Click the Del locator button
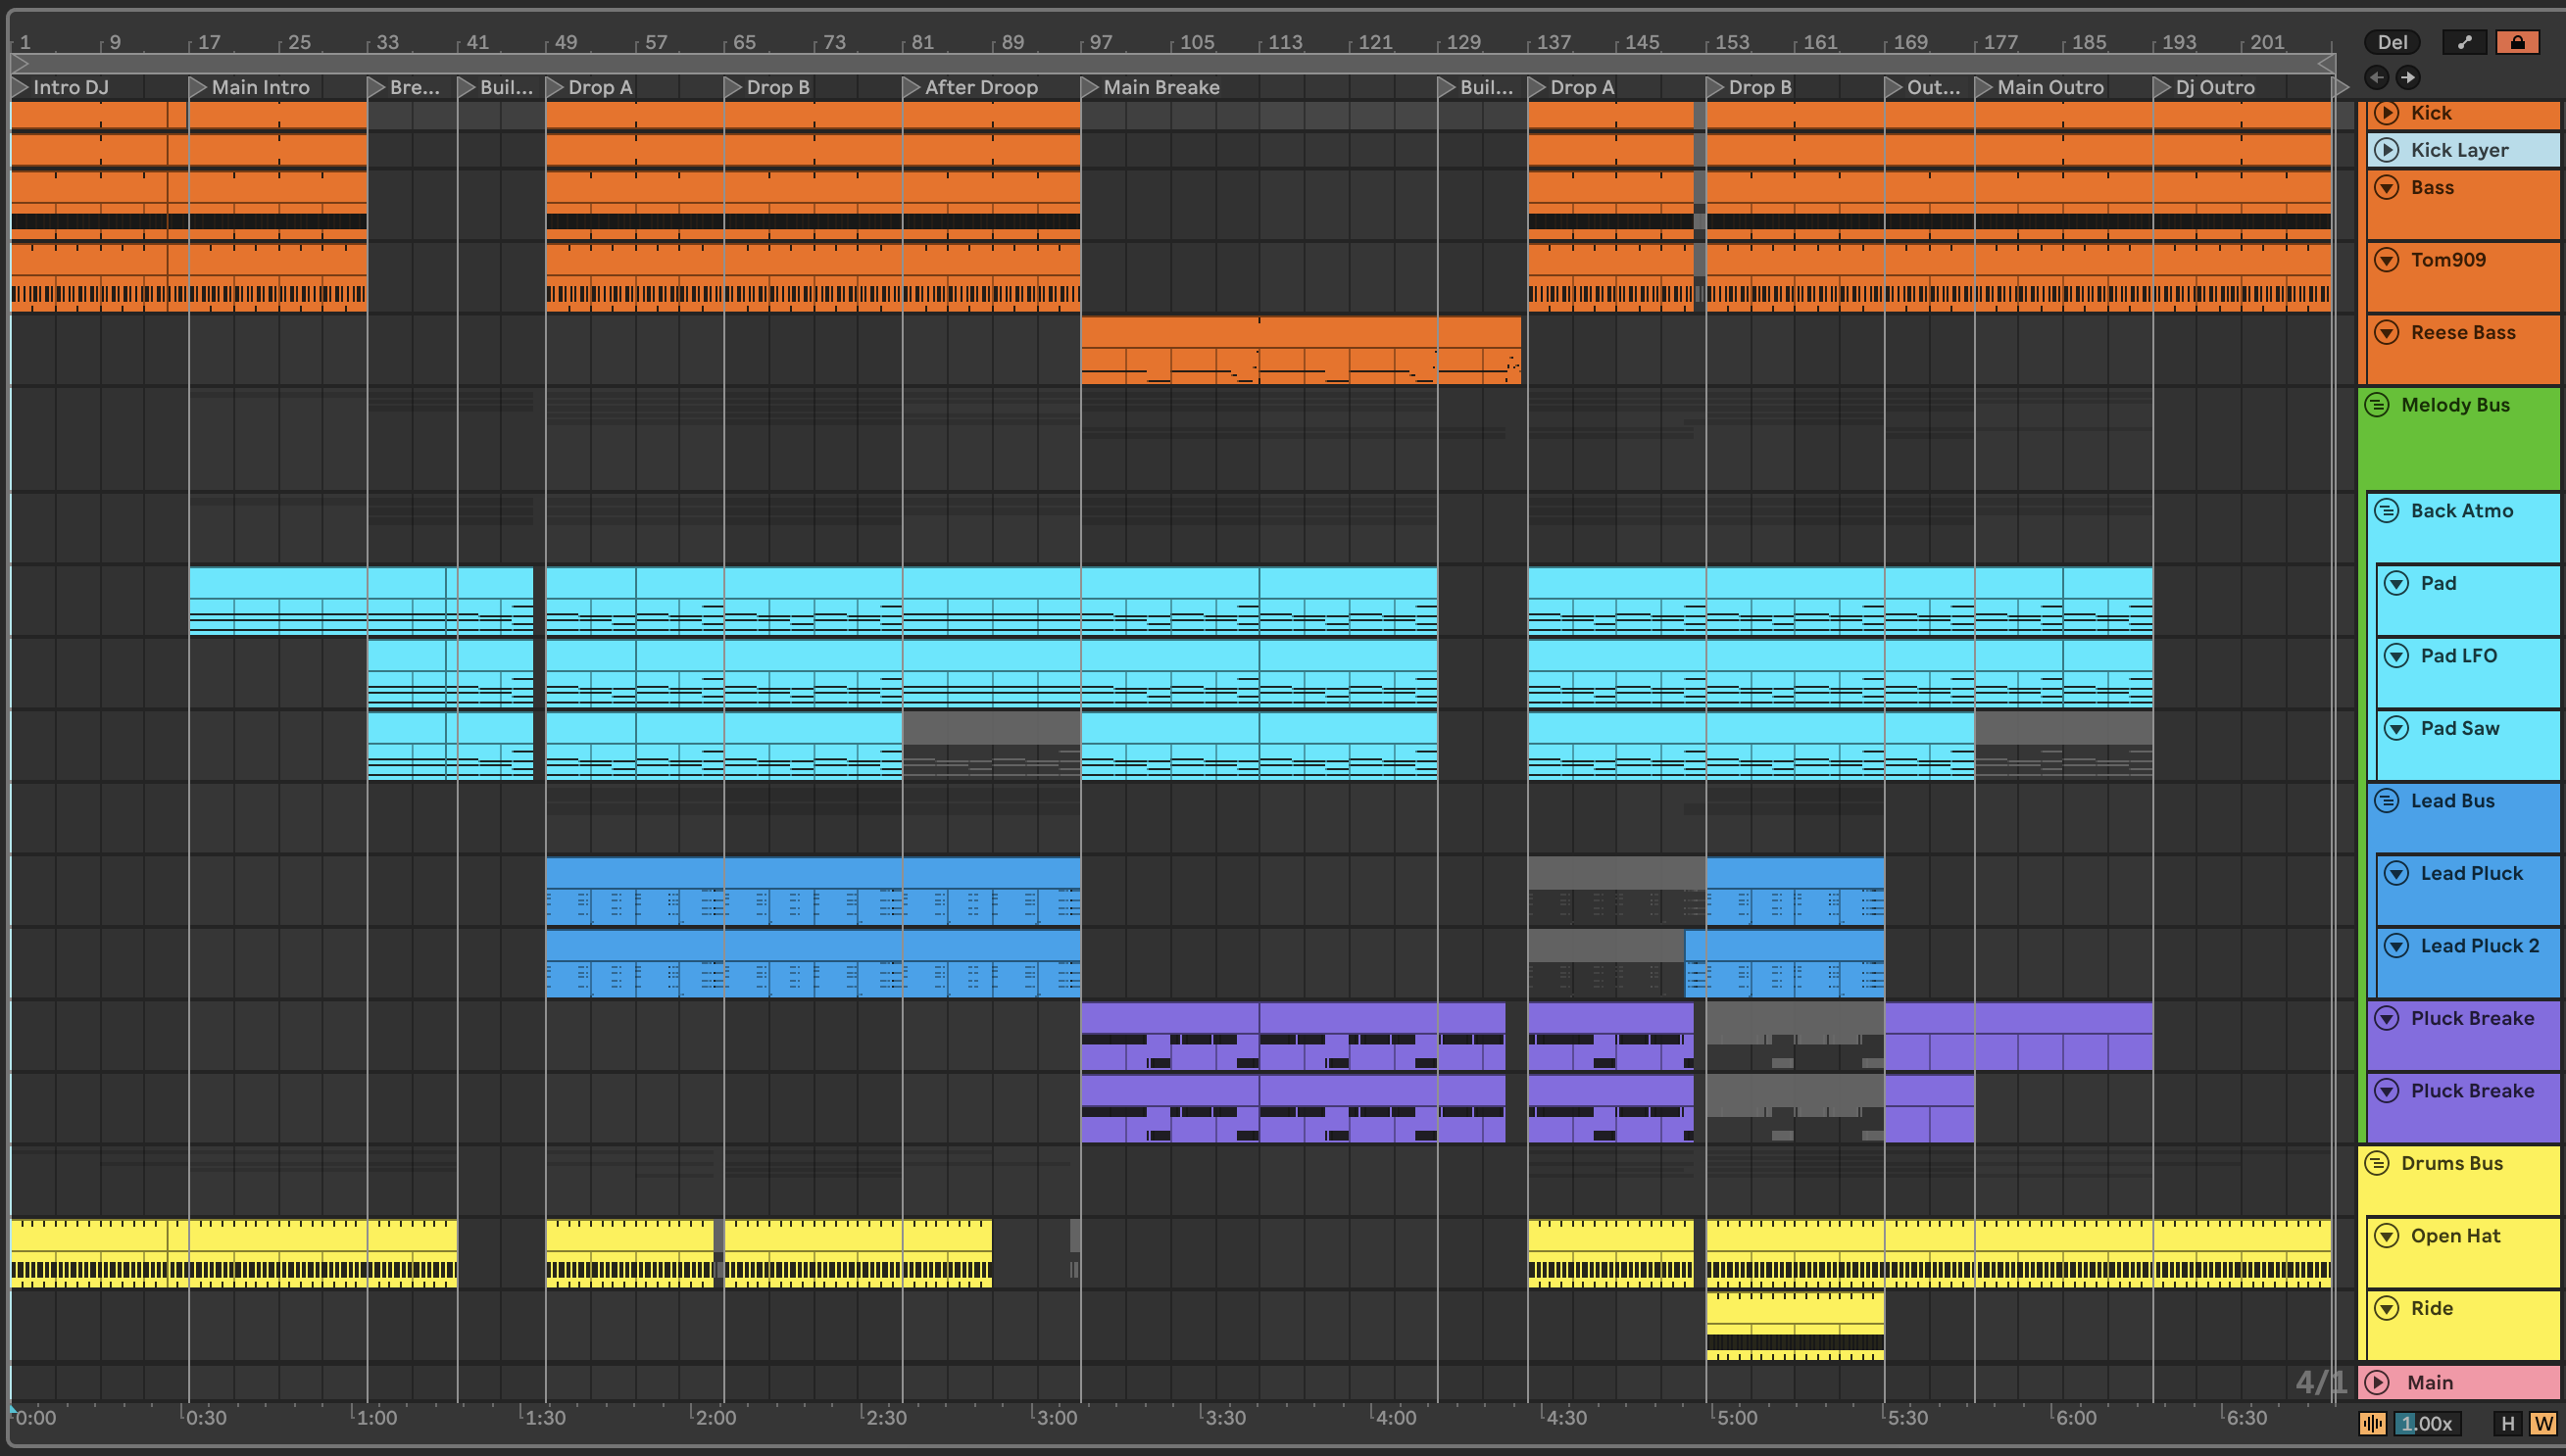This screenshot has width=2566, height=1456. pyautogui.click(x=2392, y=42)
